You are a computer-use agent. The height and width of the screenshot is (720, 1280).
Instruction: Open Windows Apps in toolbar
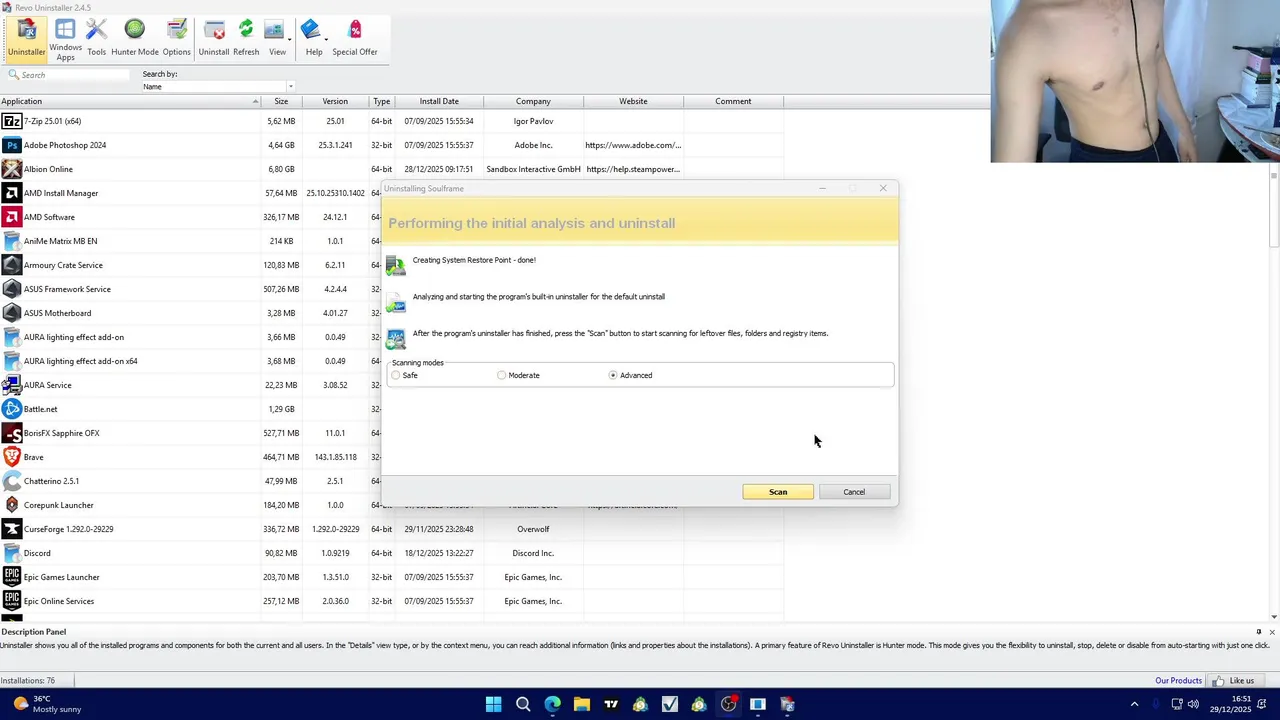(x=65, y=40)
